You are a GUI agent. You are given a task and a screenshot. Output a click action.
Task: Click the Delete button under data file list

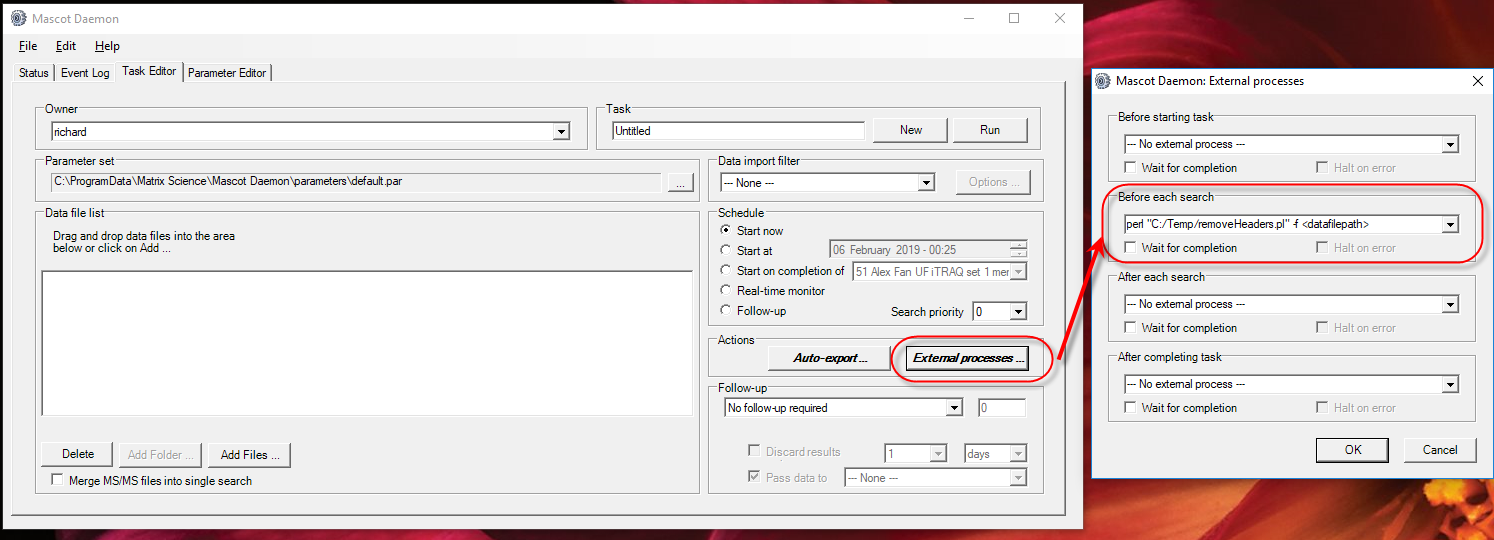tap(78, 454)
